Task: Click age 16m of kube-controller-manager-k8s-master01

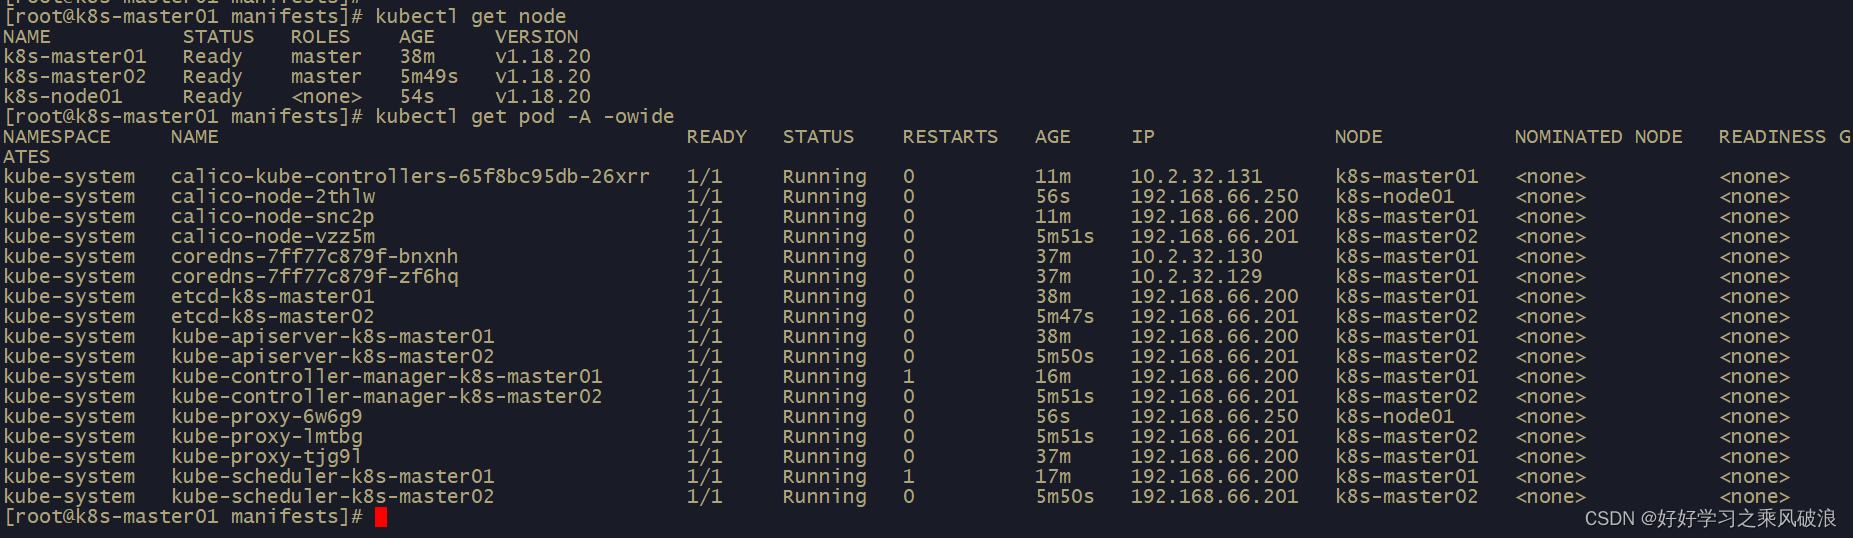Action: tap(1053, 377)
